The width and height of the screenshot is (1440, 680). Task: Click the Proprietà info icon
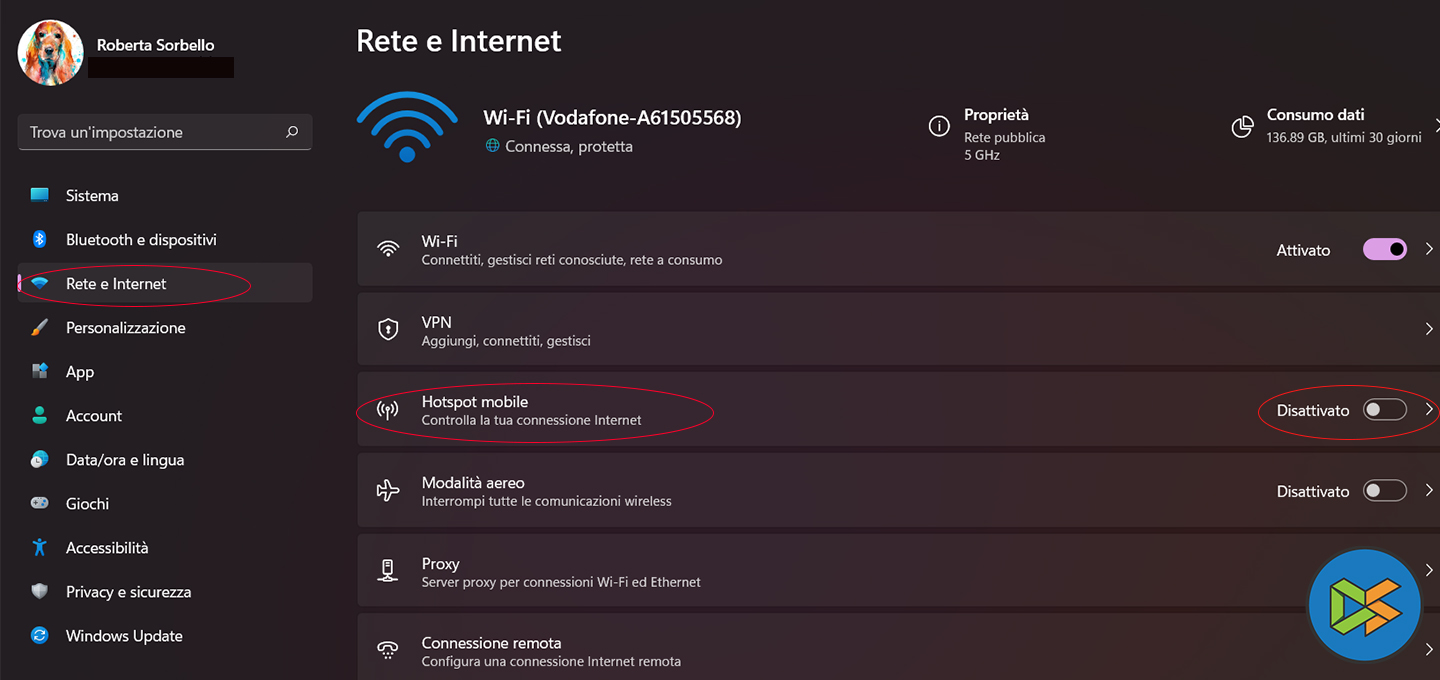coord(939,126)
